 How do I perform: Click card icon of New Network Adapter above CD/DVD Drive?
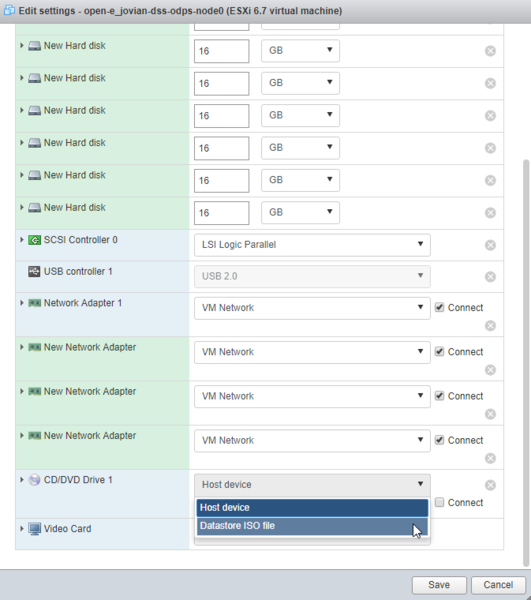pyautogui.click(x=34, y=436)
